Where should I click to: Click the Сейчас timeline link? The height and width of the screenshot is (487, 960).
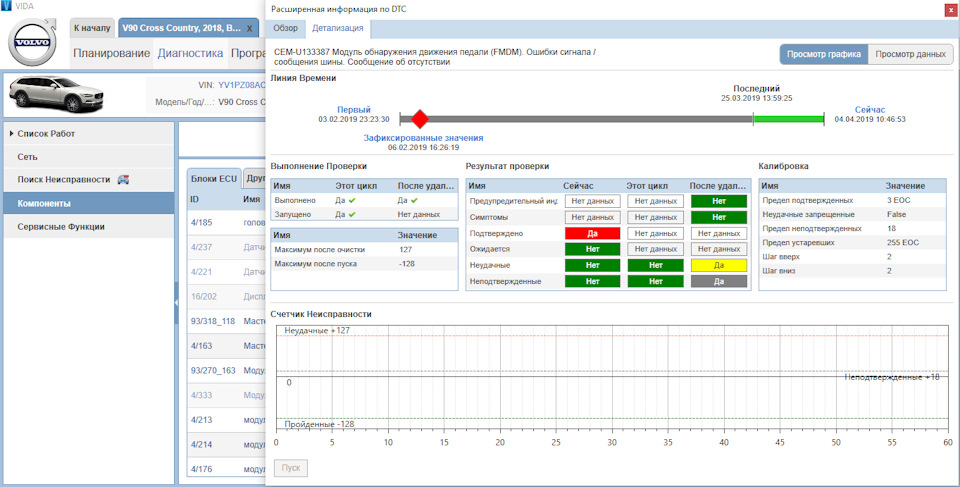870,110
